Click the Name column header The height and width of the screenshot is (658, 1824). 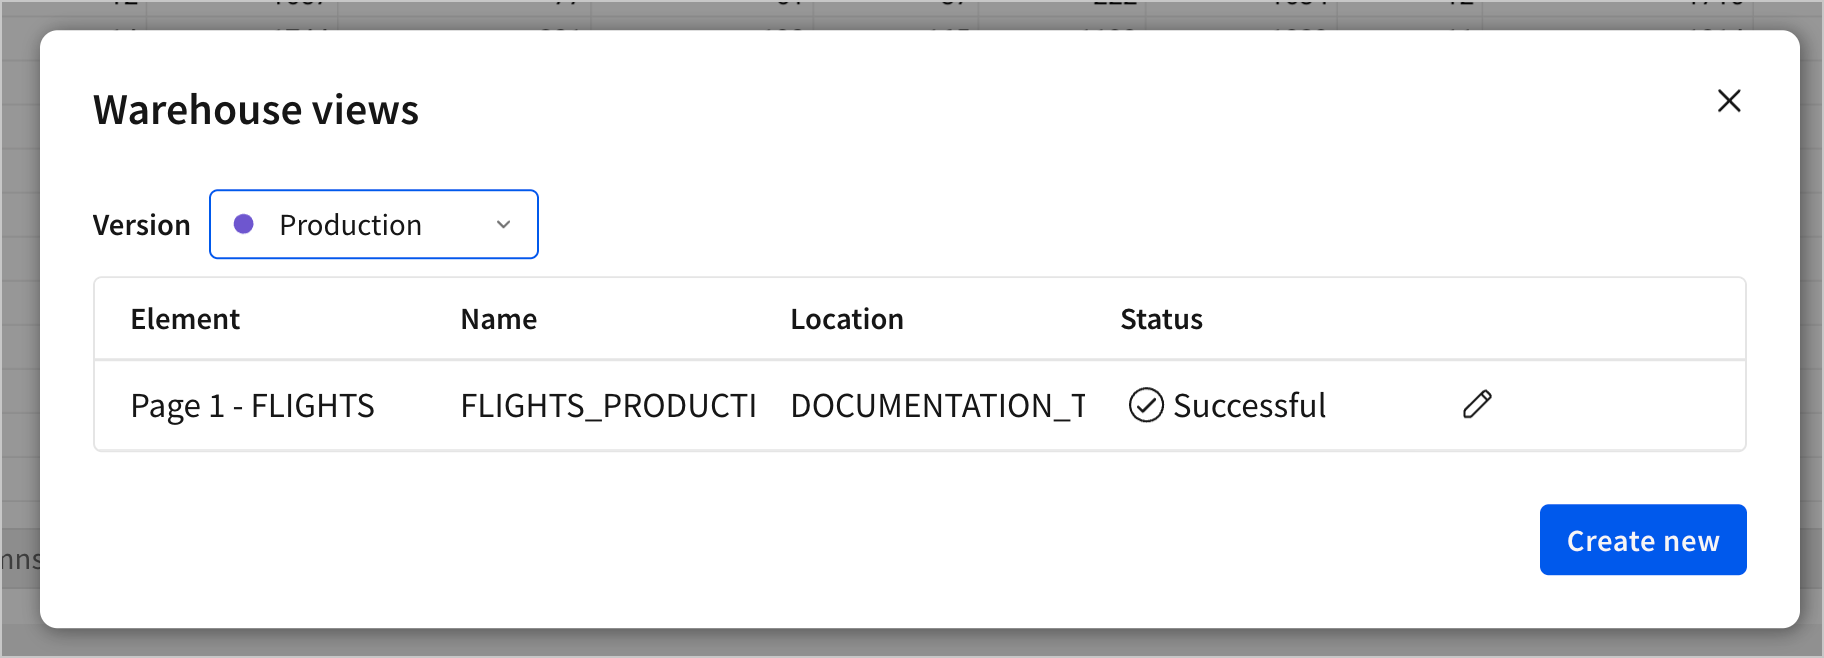coord(498,318)
